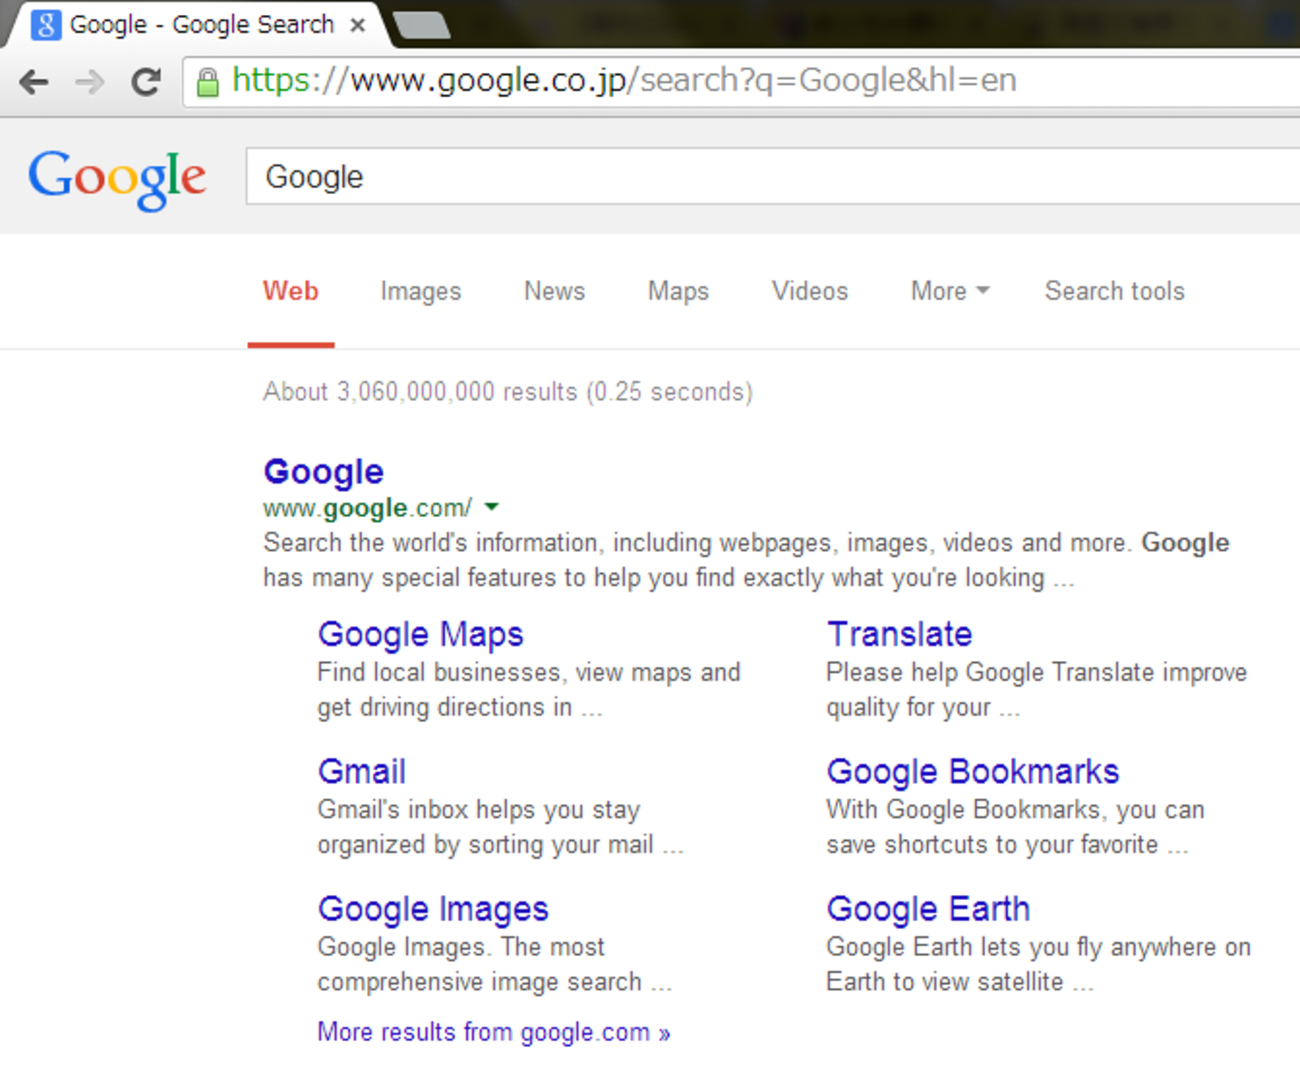Close the Google Search tab
The image size is (1300, 1089).
357,26
